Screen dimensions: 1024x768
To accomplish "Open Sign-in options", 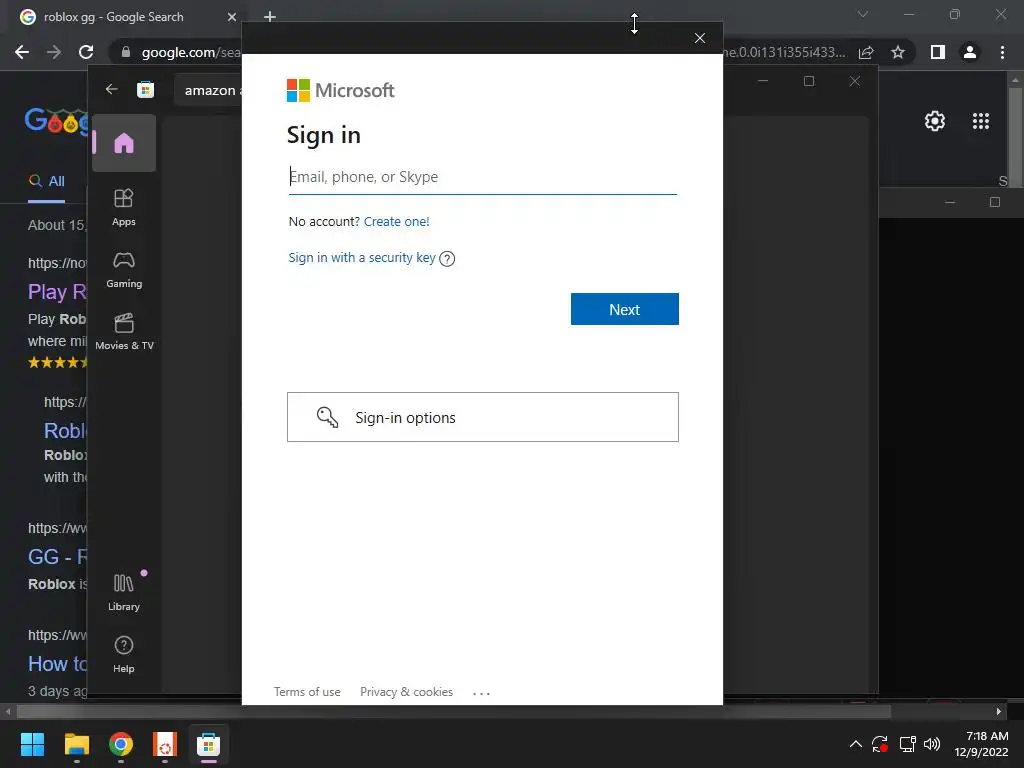I will coord(483,417).
